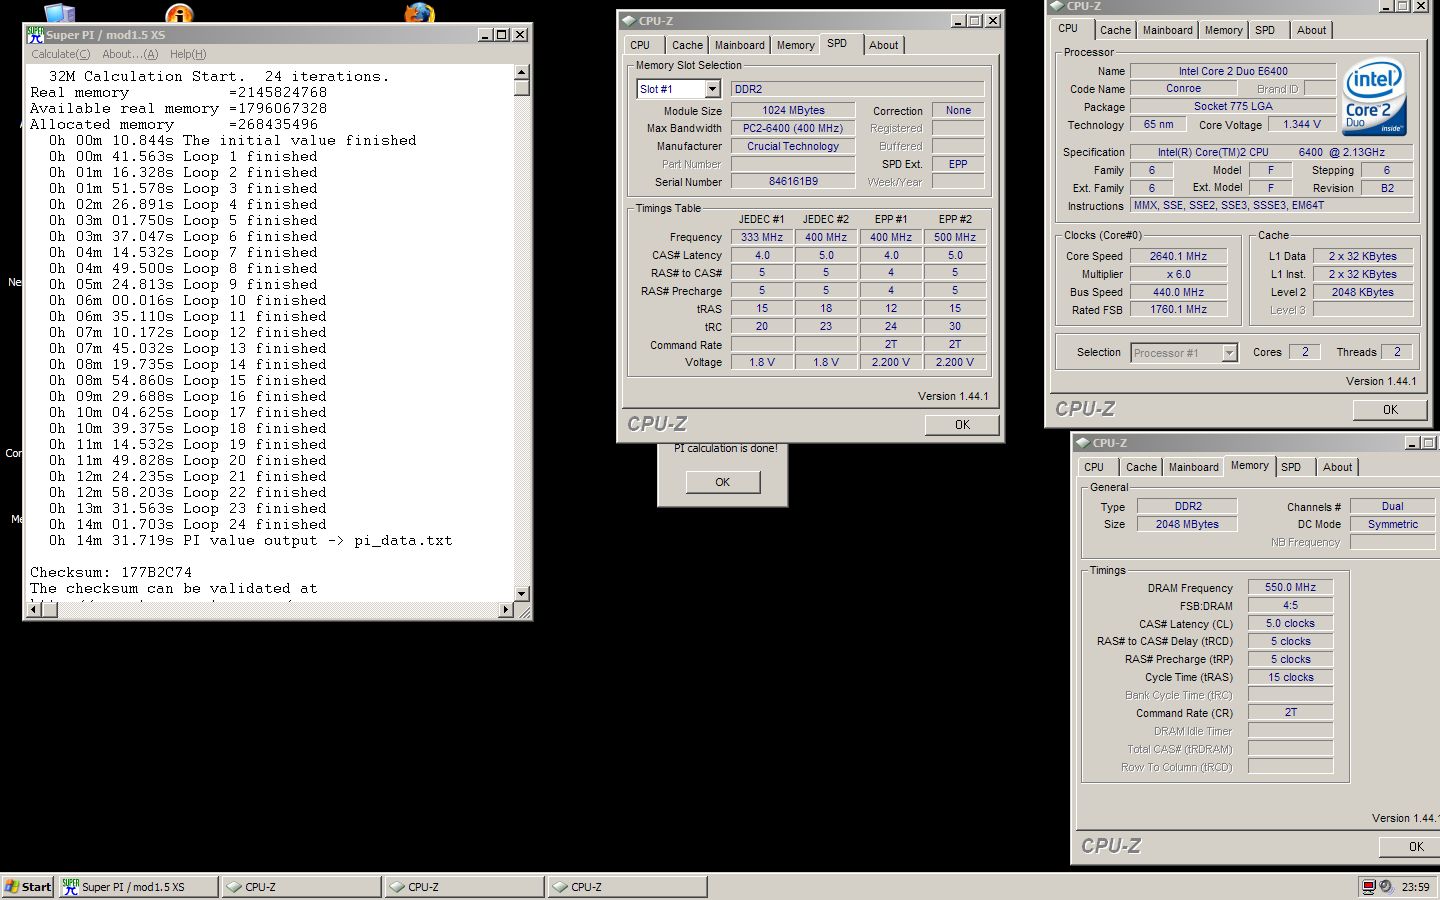This screenshot has width=1440, height=900.
Task: Click OK in the memory CPU-Z window
Action: (x=1409, y=846)
